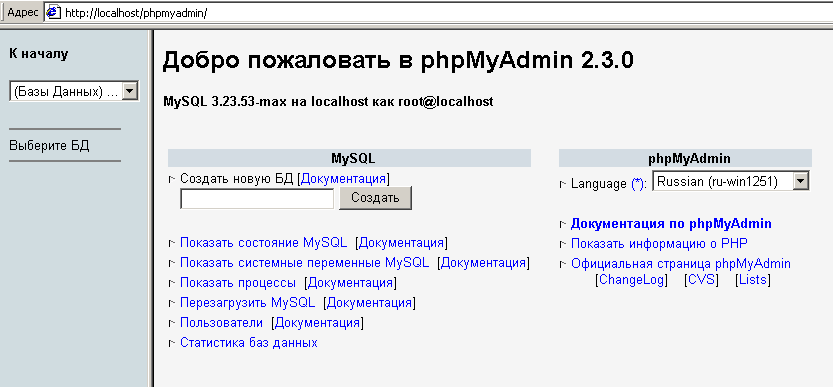Viewport: 833px width, 387px height.
Task: Open Официальная страница phpMyAdmin link
Action: tap(681, 264)
